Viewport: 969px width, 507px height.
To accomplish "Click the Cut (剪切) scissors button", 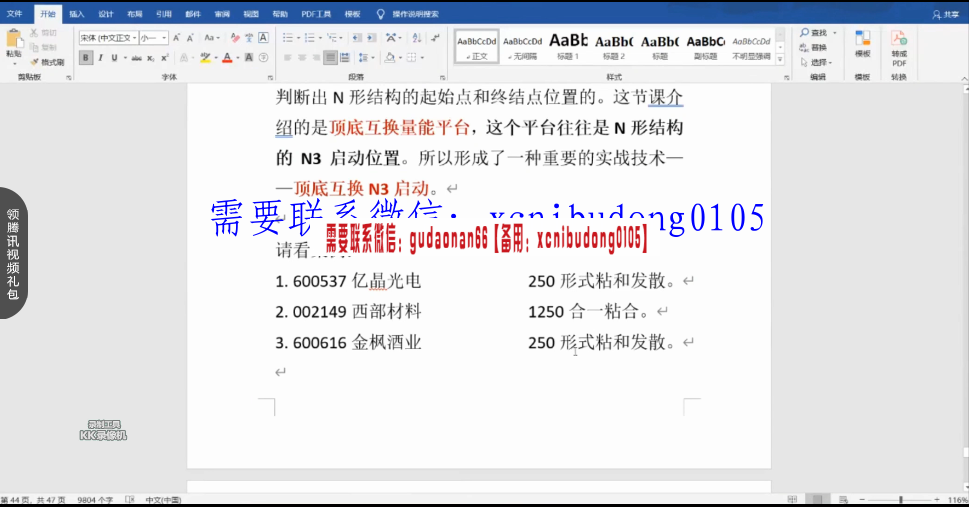I will click(x=44, y=33).
